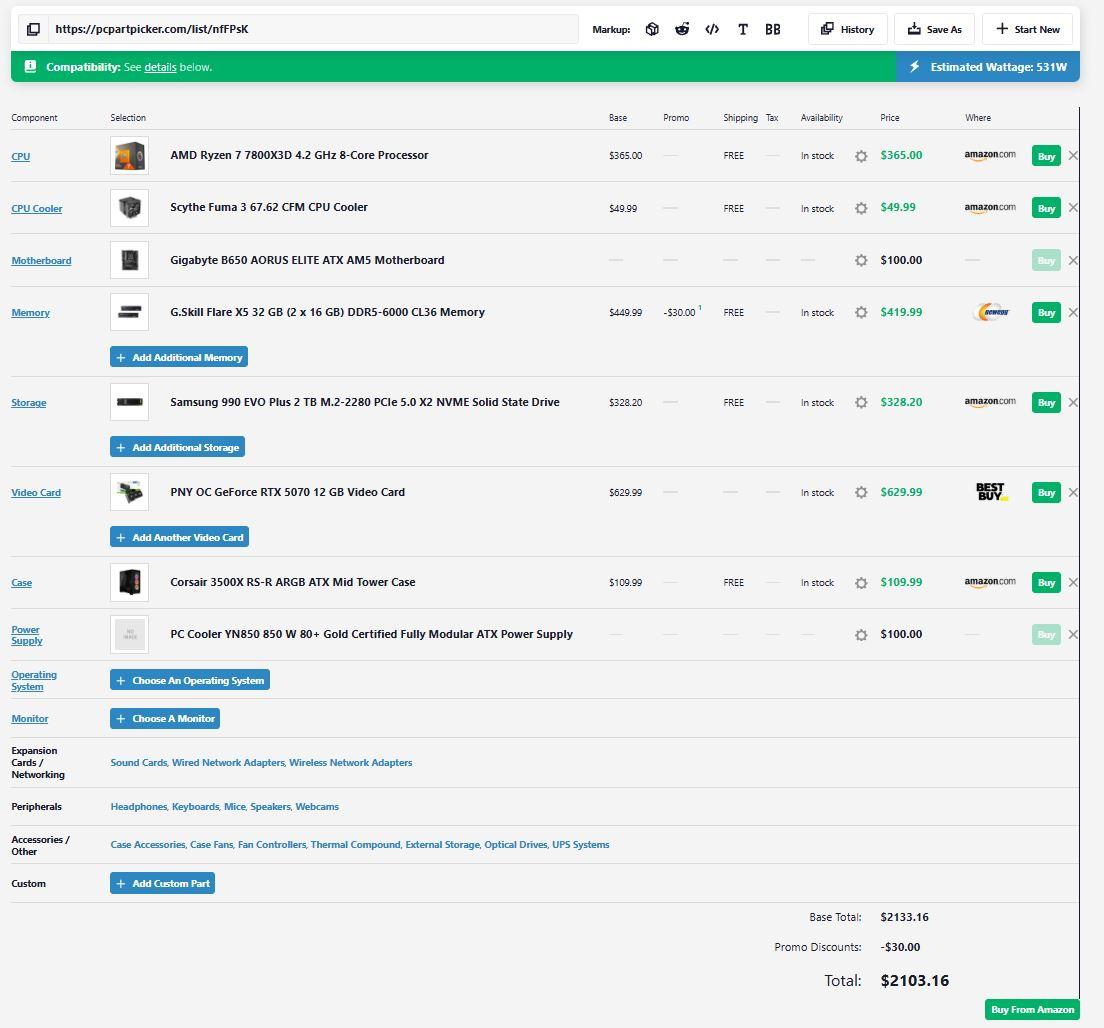Buy the Ryzen 7 7800X3D processor
Screen dimensions: 1104x1028
click(x=1046, y=156)
